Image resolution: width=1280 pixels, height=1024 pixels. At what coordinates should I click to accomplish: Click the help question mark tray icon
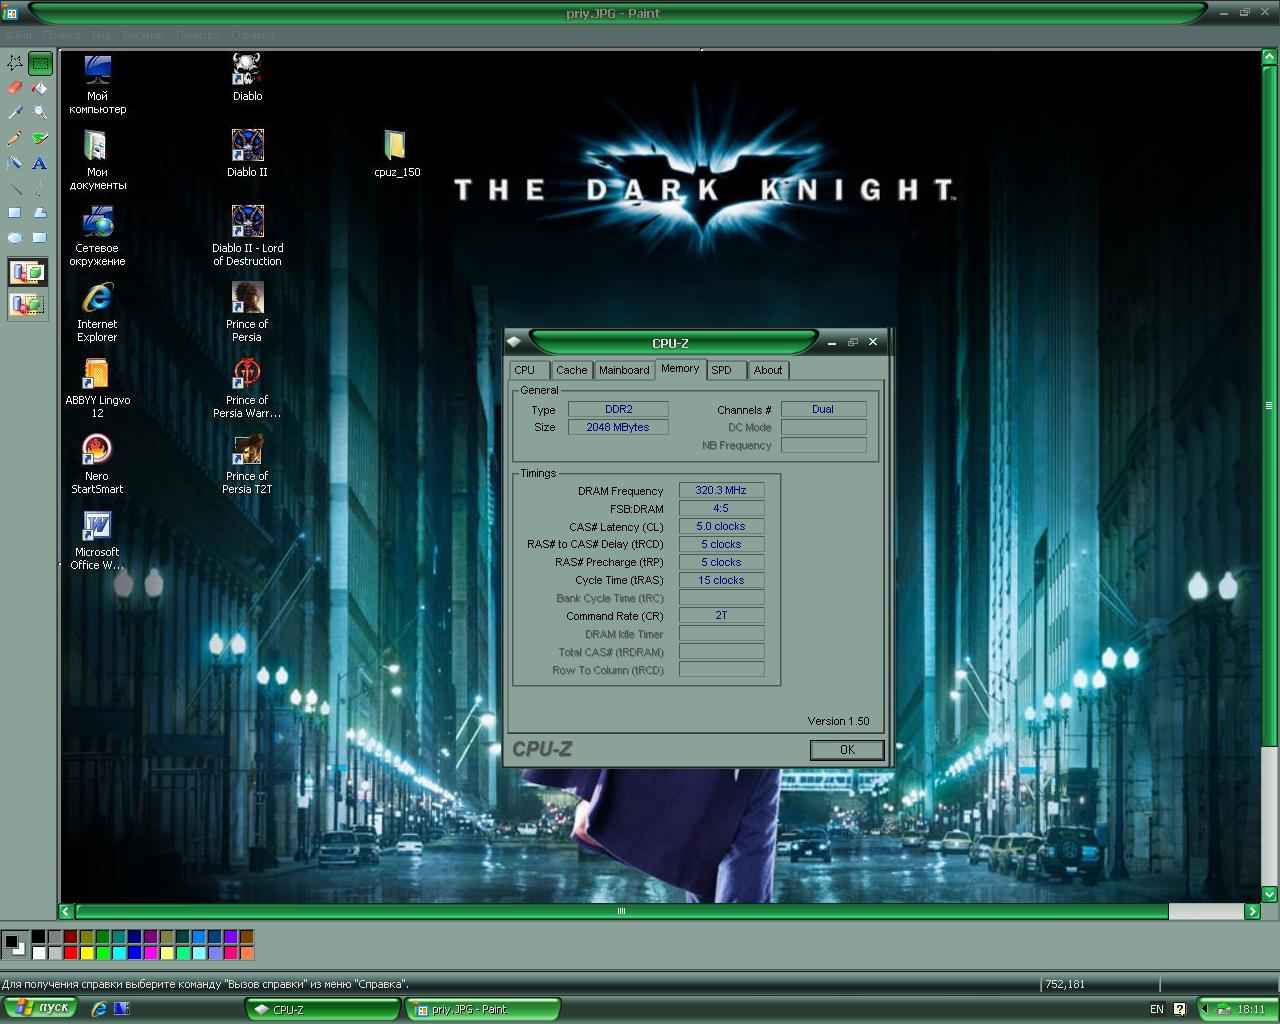coord(1179,1009)
